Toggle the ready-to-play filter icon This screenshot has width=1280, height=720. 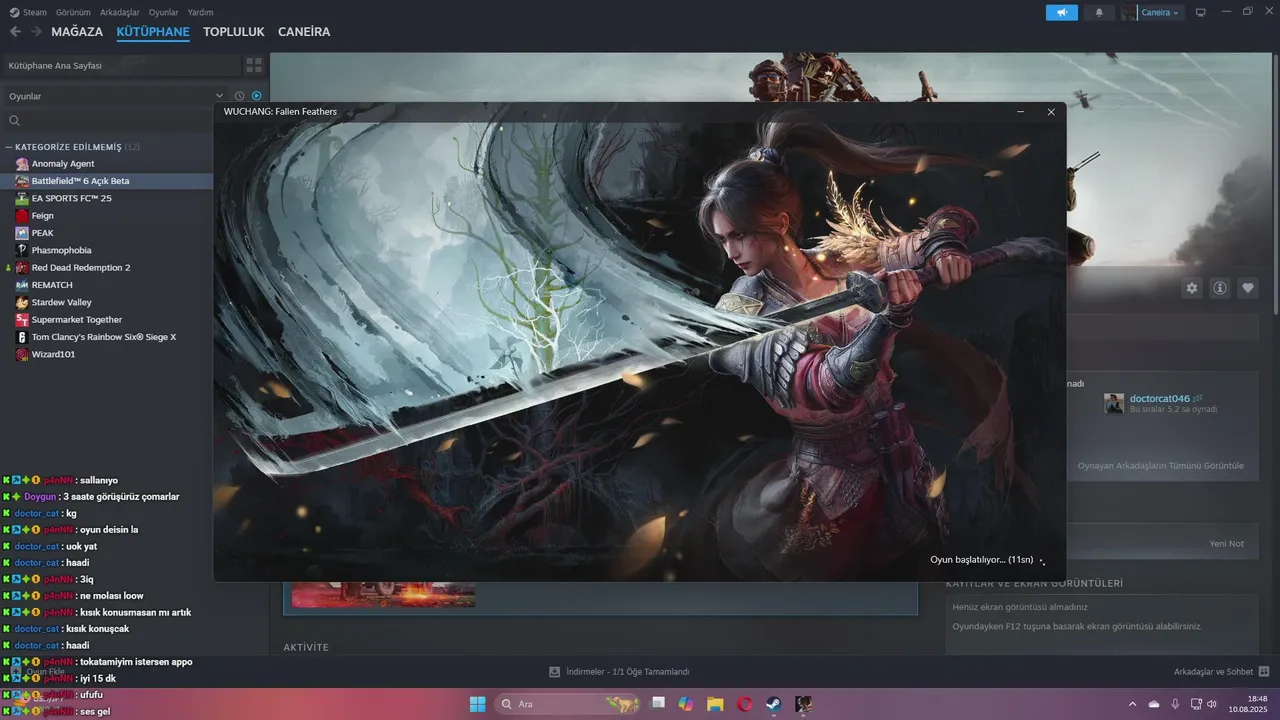[x=256, y=96]
